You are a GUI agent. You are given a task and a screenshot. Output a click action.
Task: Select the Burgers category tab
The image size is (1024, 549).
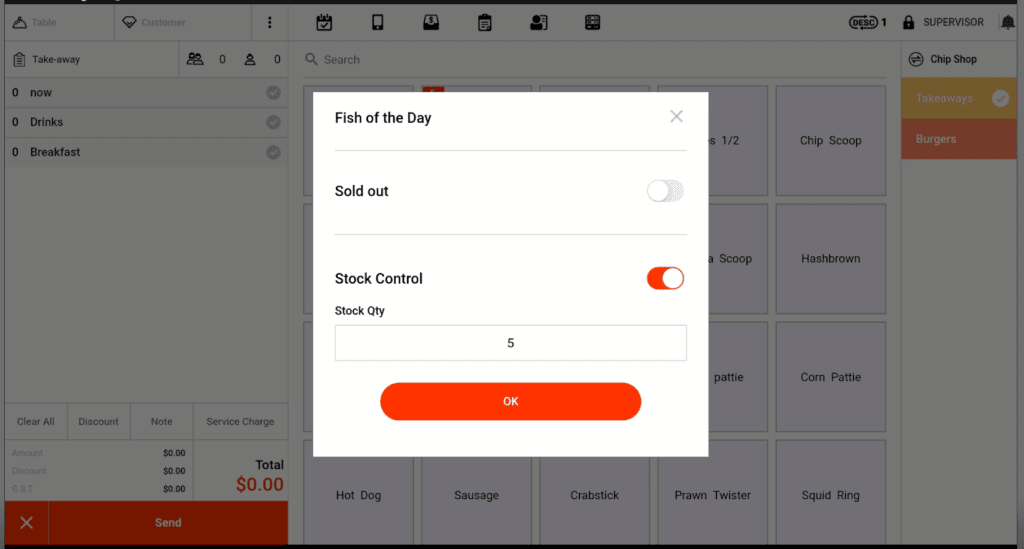point(958,139)
